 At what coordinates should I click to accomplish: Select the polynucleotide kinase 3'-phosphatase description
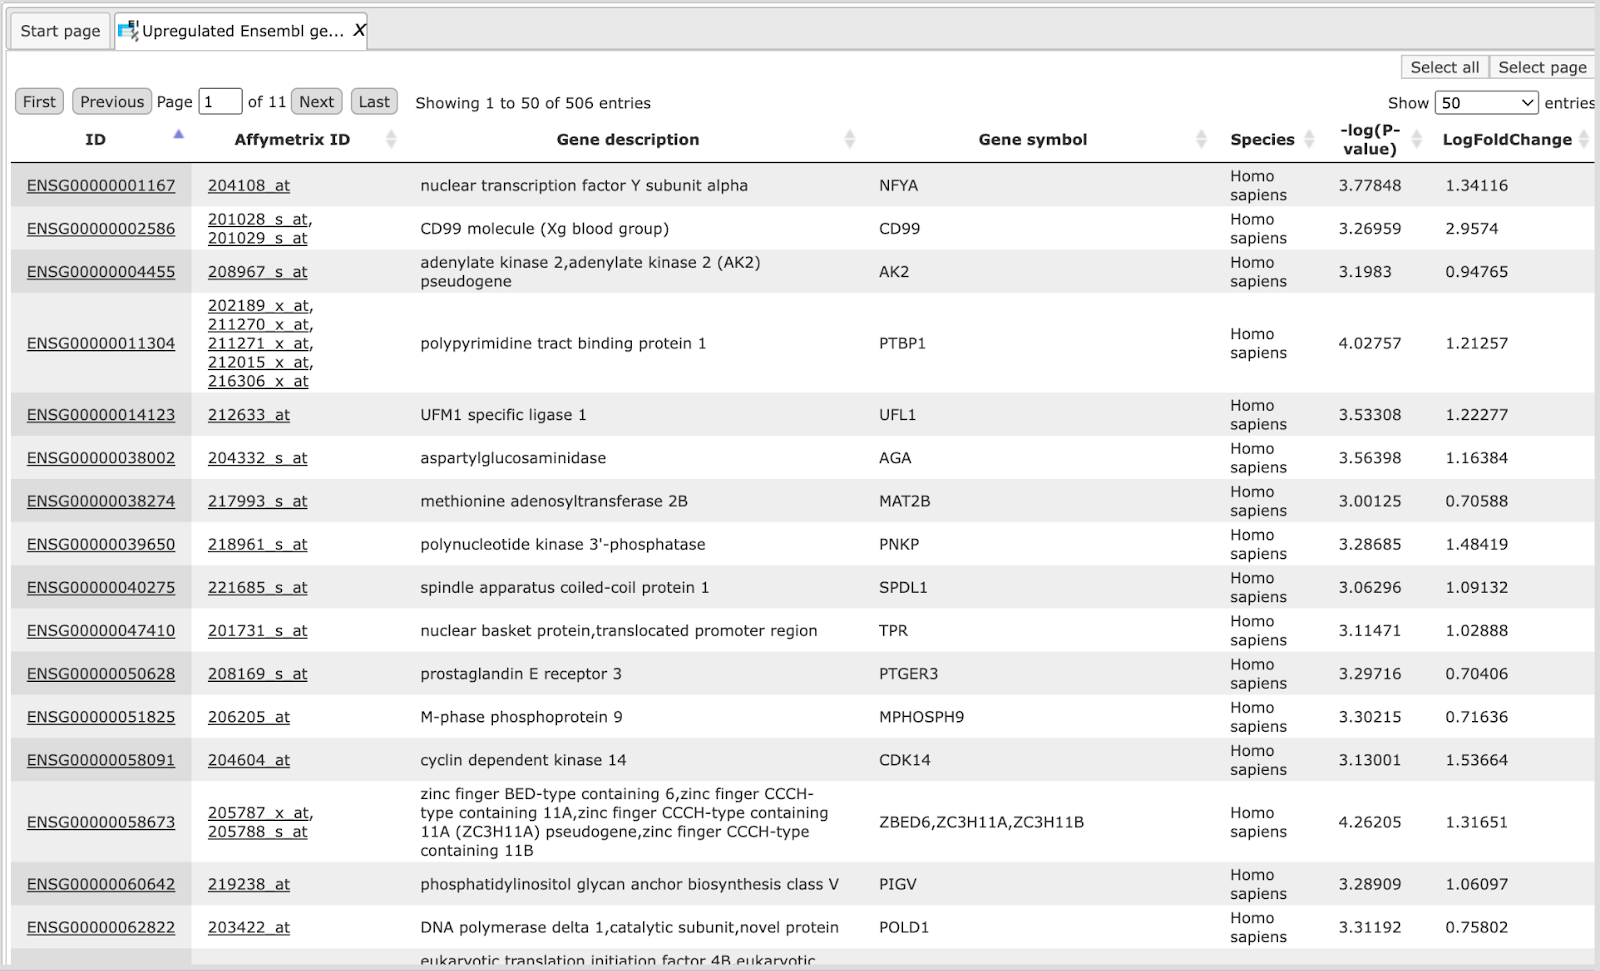click(562, 544)
